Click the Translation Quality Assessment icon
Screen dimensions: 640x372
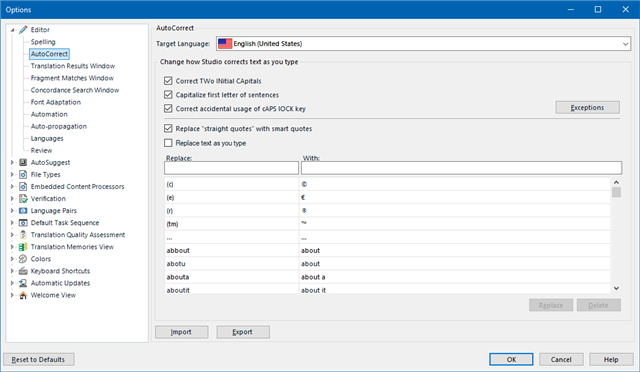coord(23,235)
